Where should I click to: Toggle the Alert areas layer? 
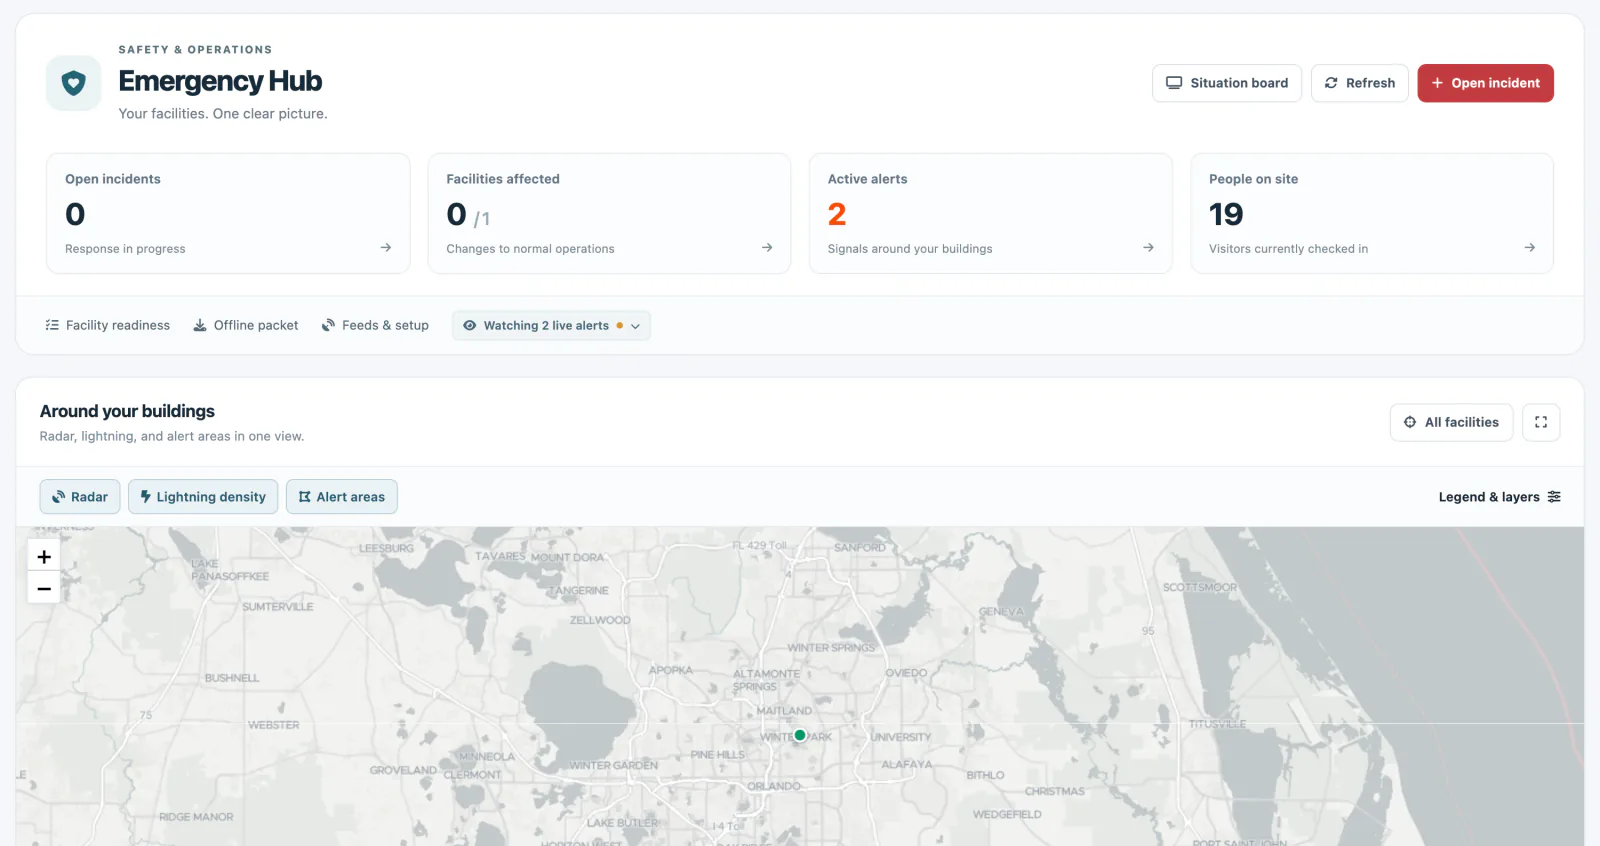(x=342, y=497)
